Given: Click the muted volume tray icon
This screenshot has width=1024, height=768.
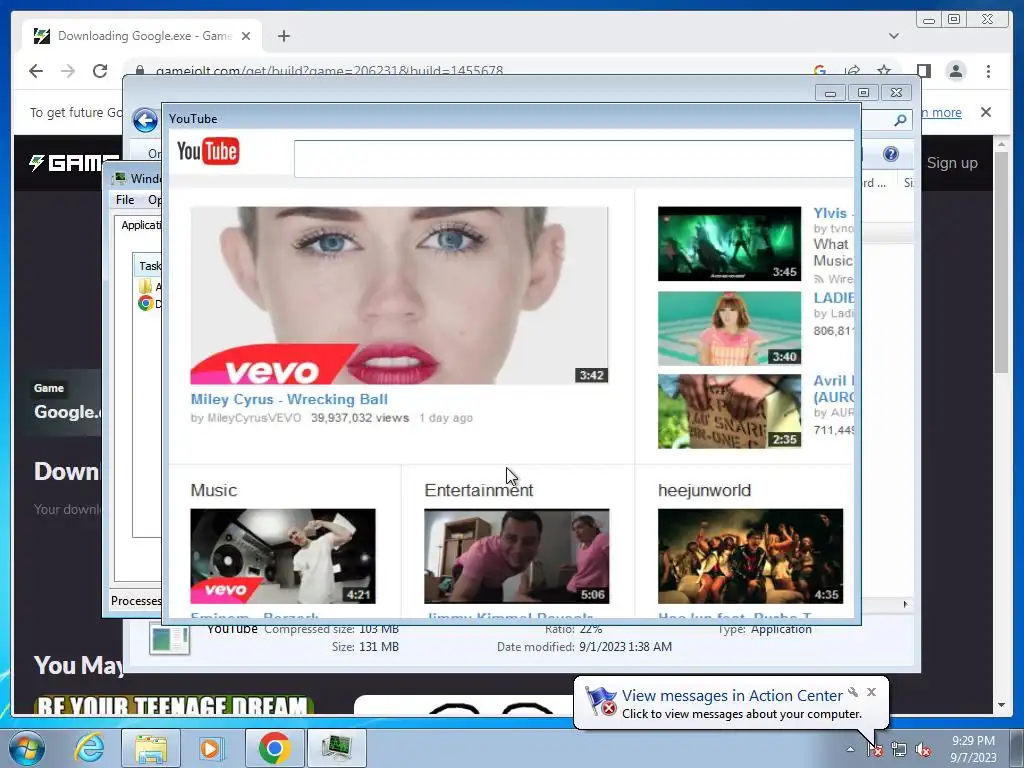Looking at the screenshot, I should coord(923,750).
